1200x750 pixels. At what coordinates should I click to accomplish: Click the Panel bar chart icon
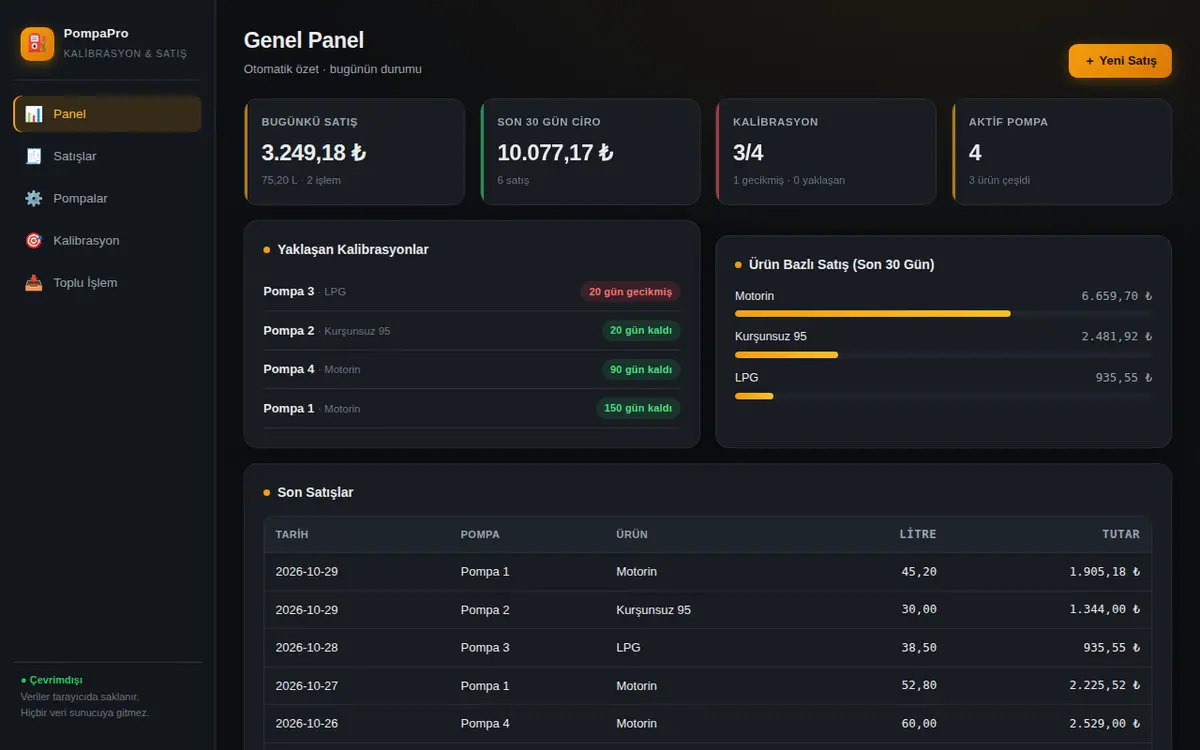[x=34, y=114]
